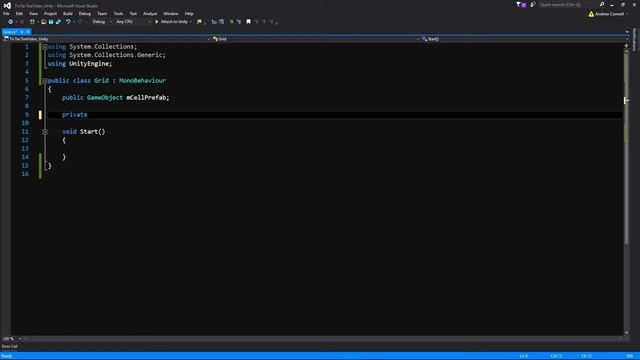640x360 pixels.
Task: Open the Analyze menu
Action: click(150, 13)
